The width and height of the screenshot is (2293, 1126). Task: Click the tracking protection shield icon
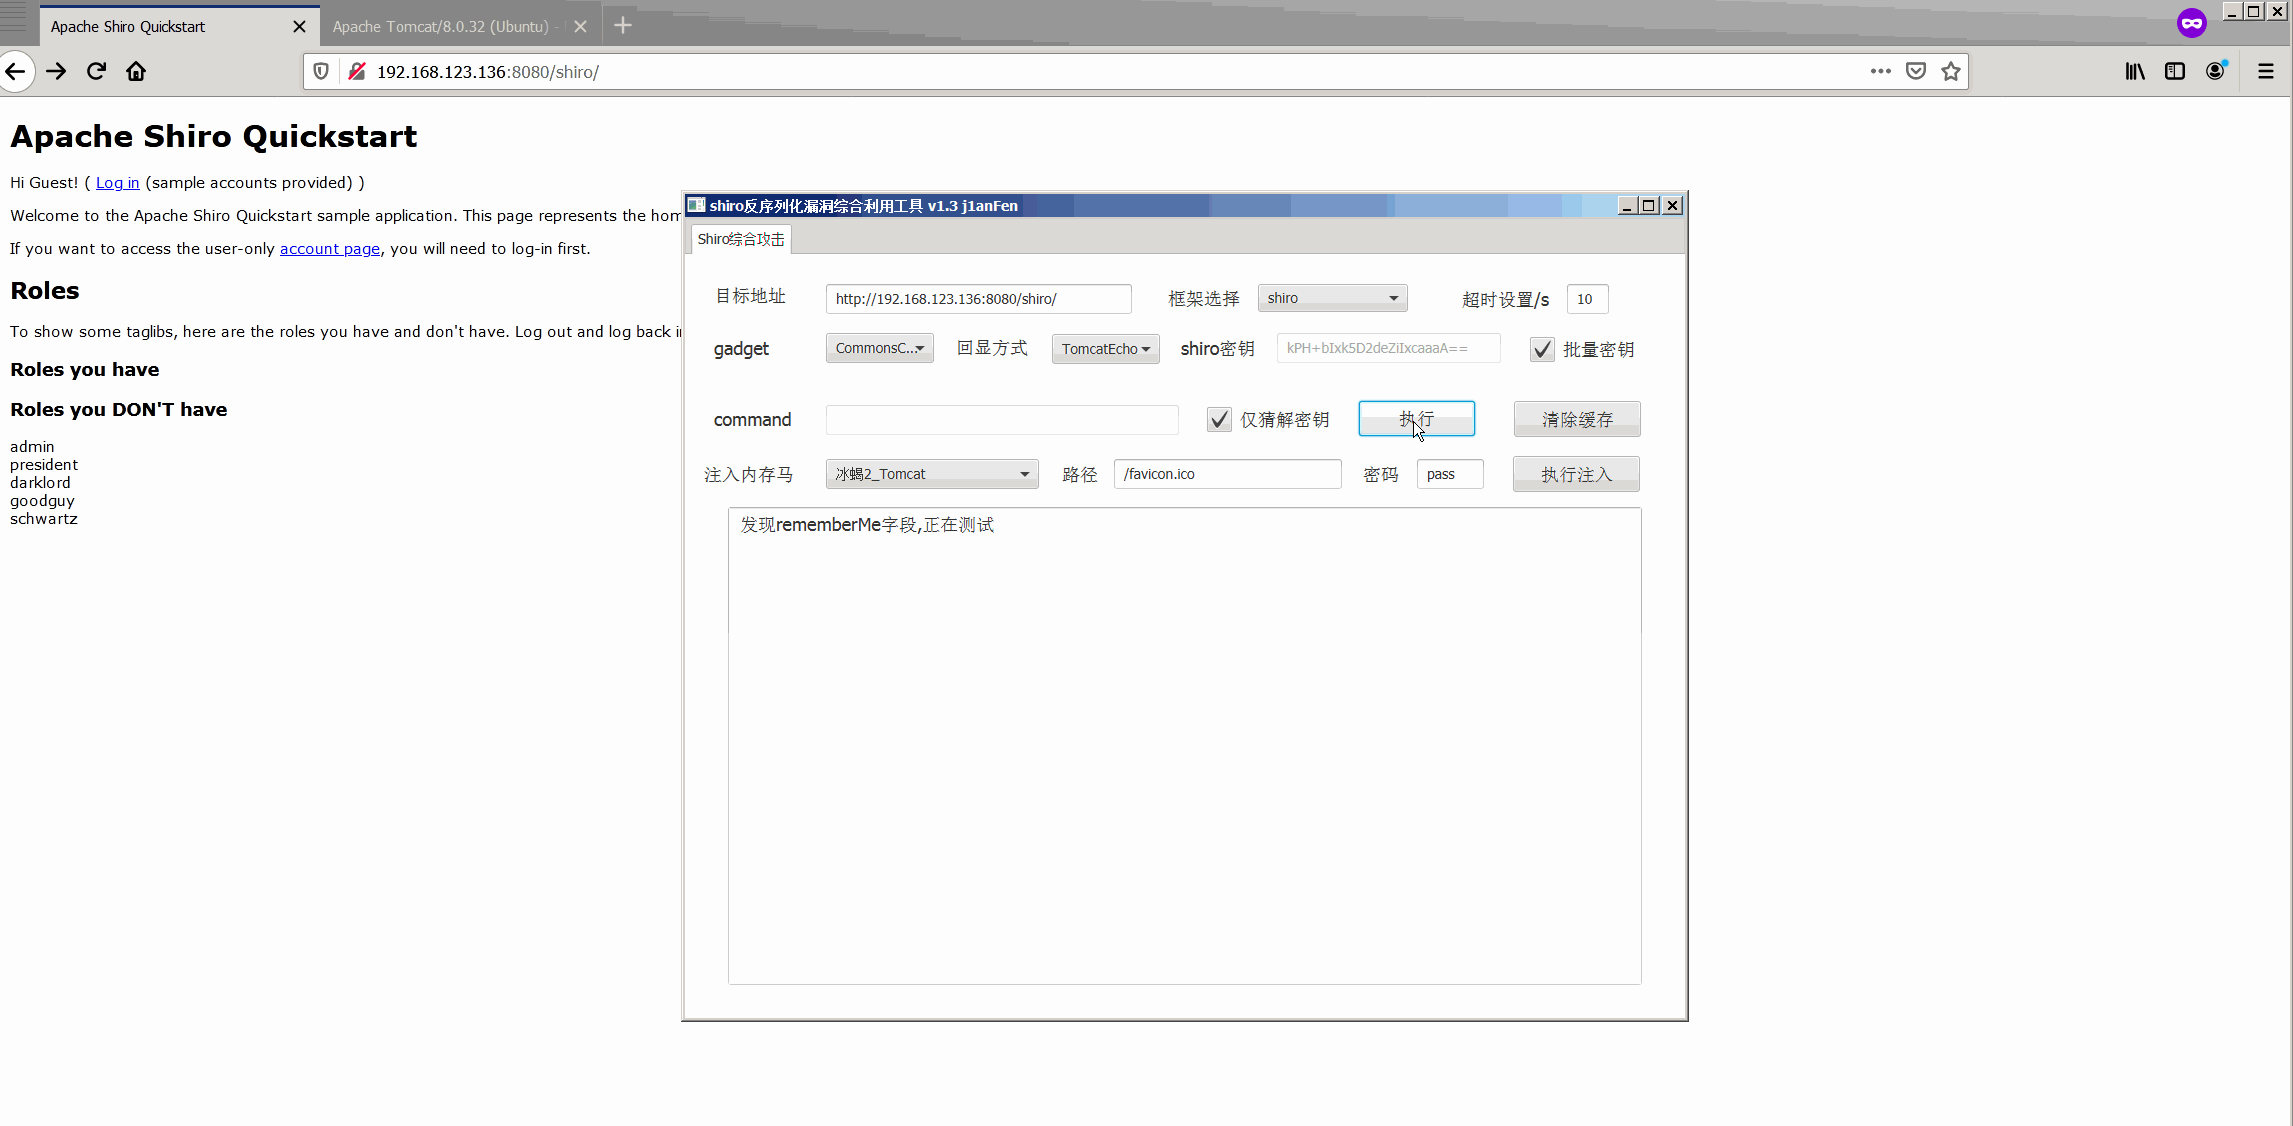pos(321,71)
